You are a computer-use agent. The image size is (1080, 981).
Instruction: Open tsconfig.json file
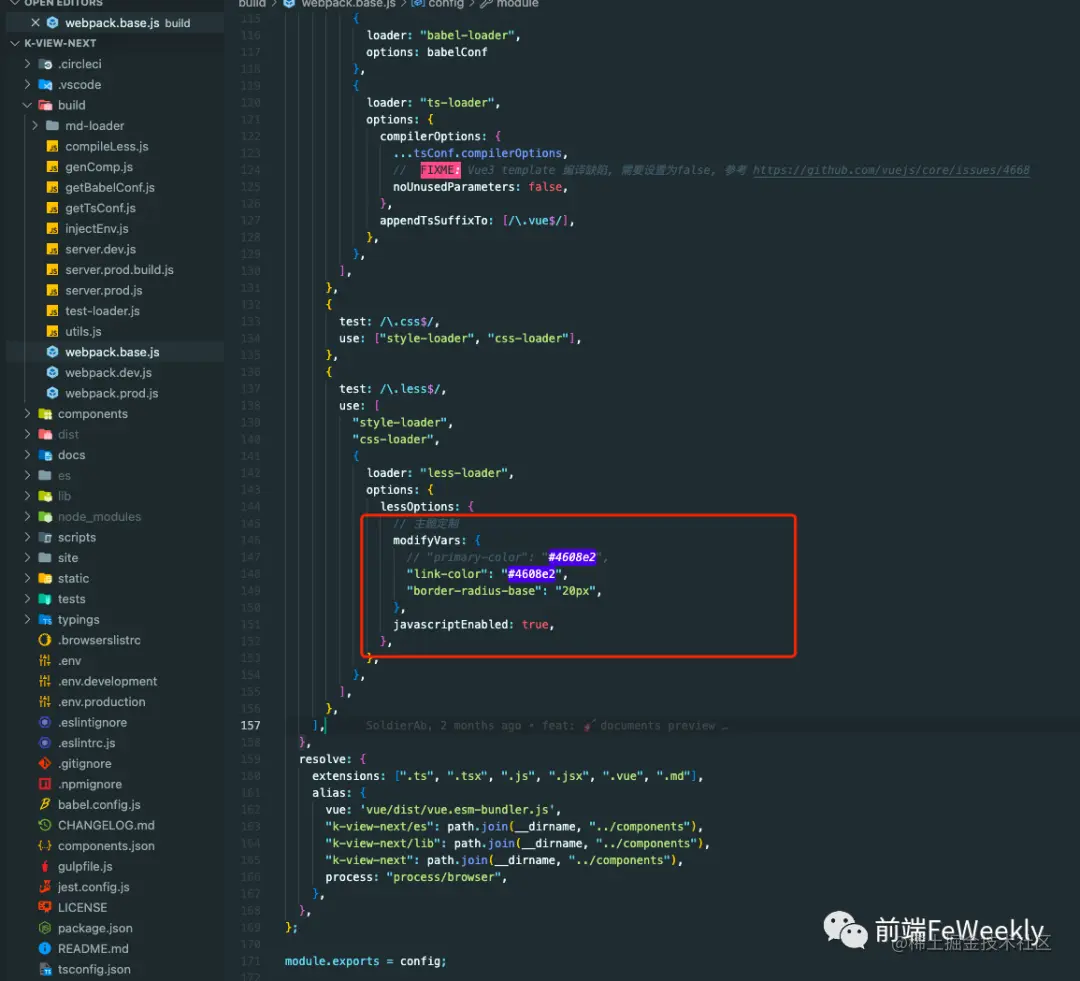click(x=94, y=969)
